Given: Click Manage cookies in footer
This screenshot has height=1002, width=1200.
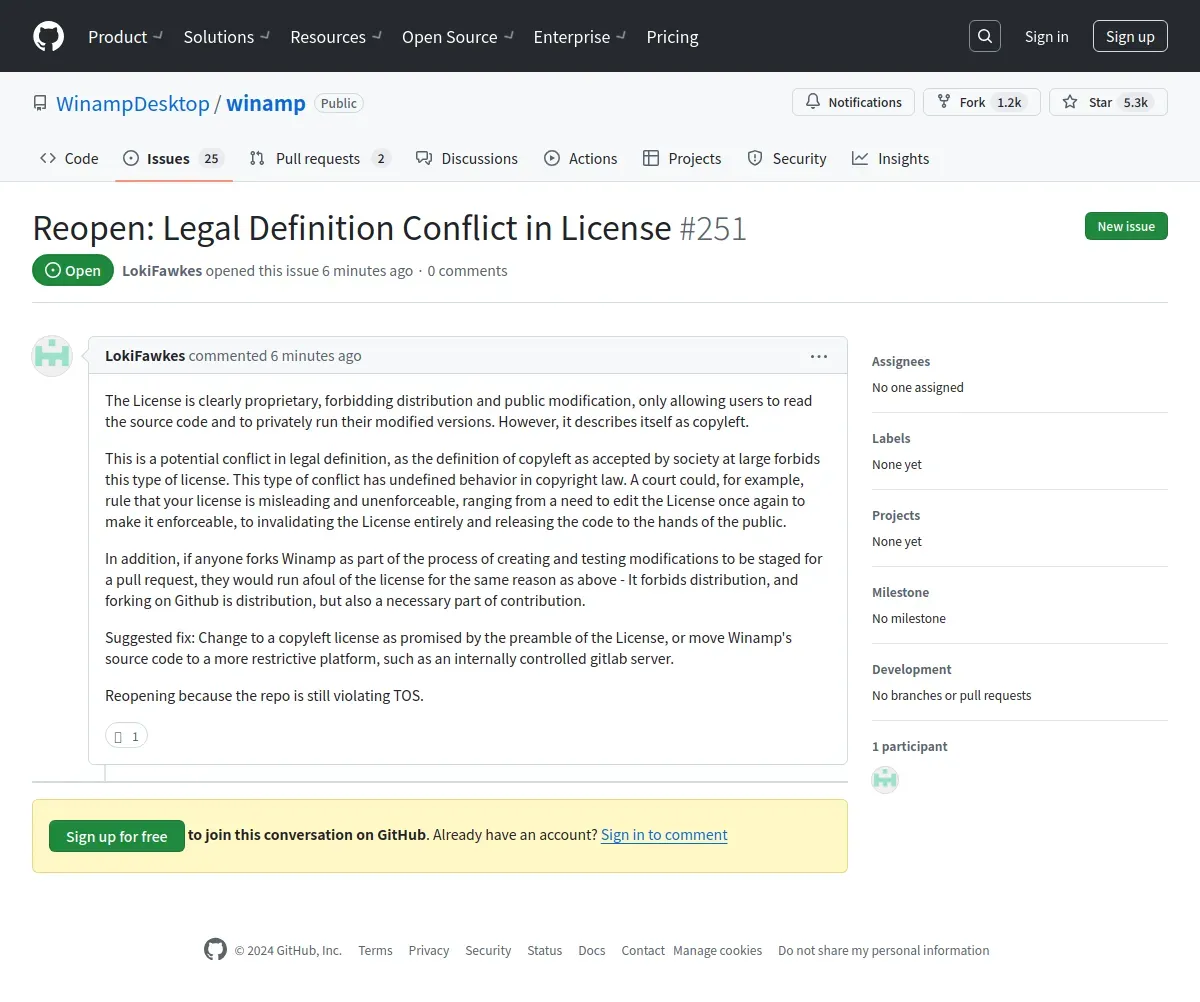Looking at the screenshot, I should point(718,951).
